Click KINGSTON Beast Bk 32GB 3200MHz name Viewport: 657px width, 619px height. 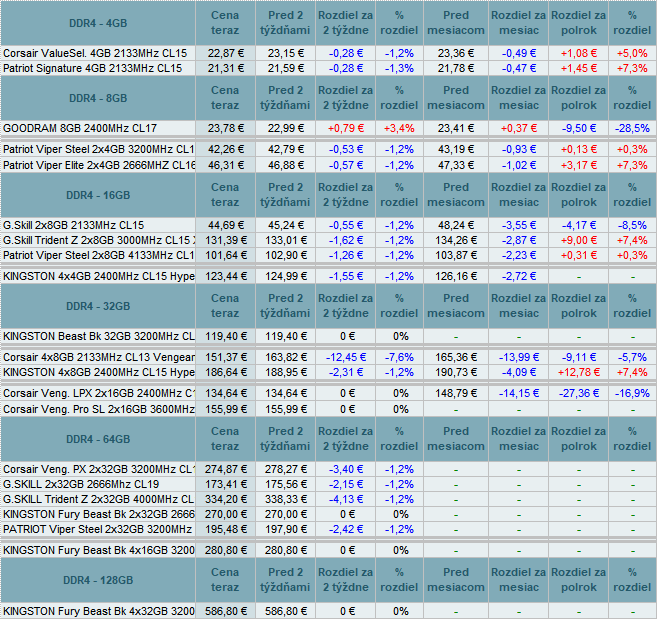[x=99, y=336]
